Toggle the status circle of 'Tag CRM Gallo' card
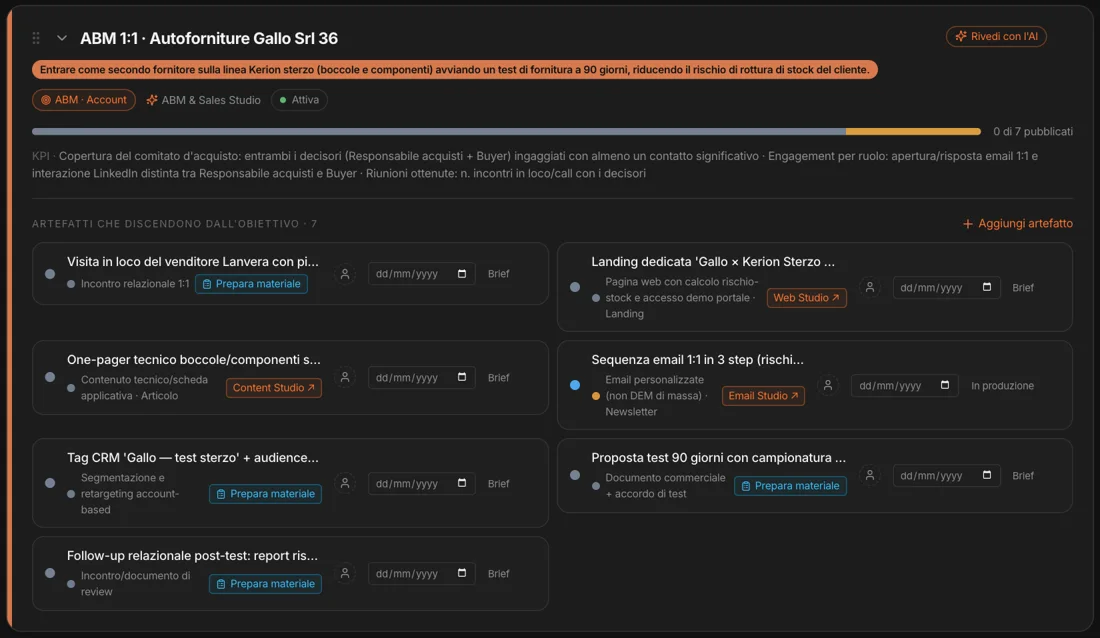 point(50,483)
